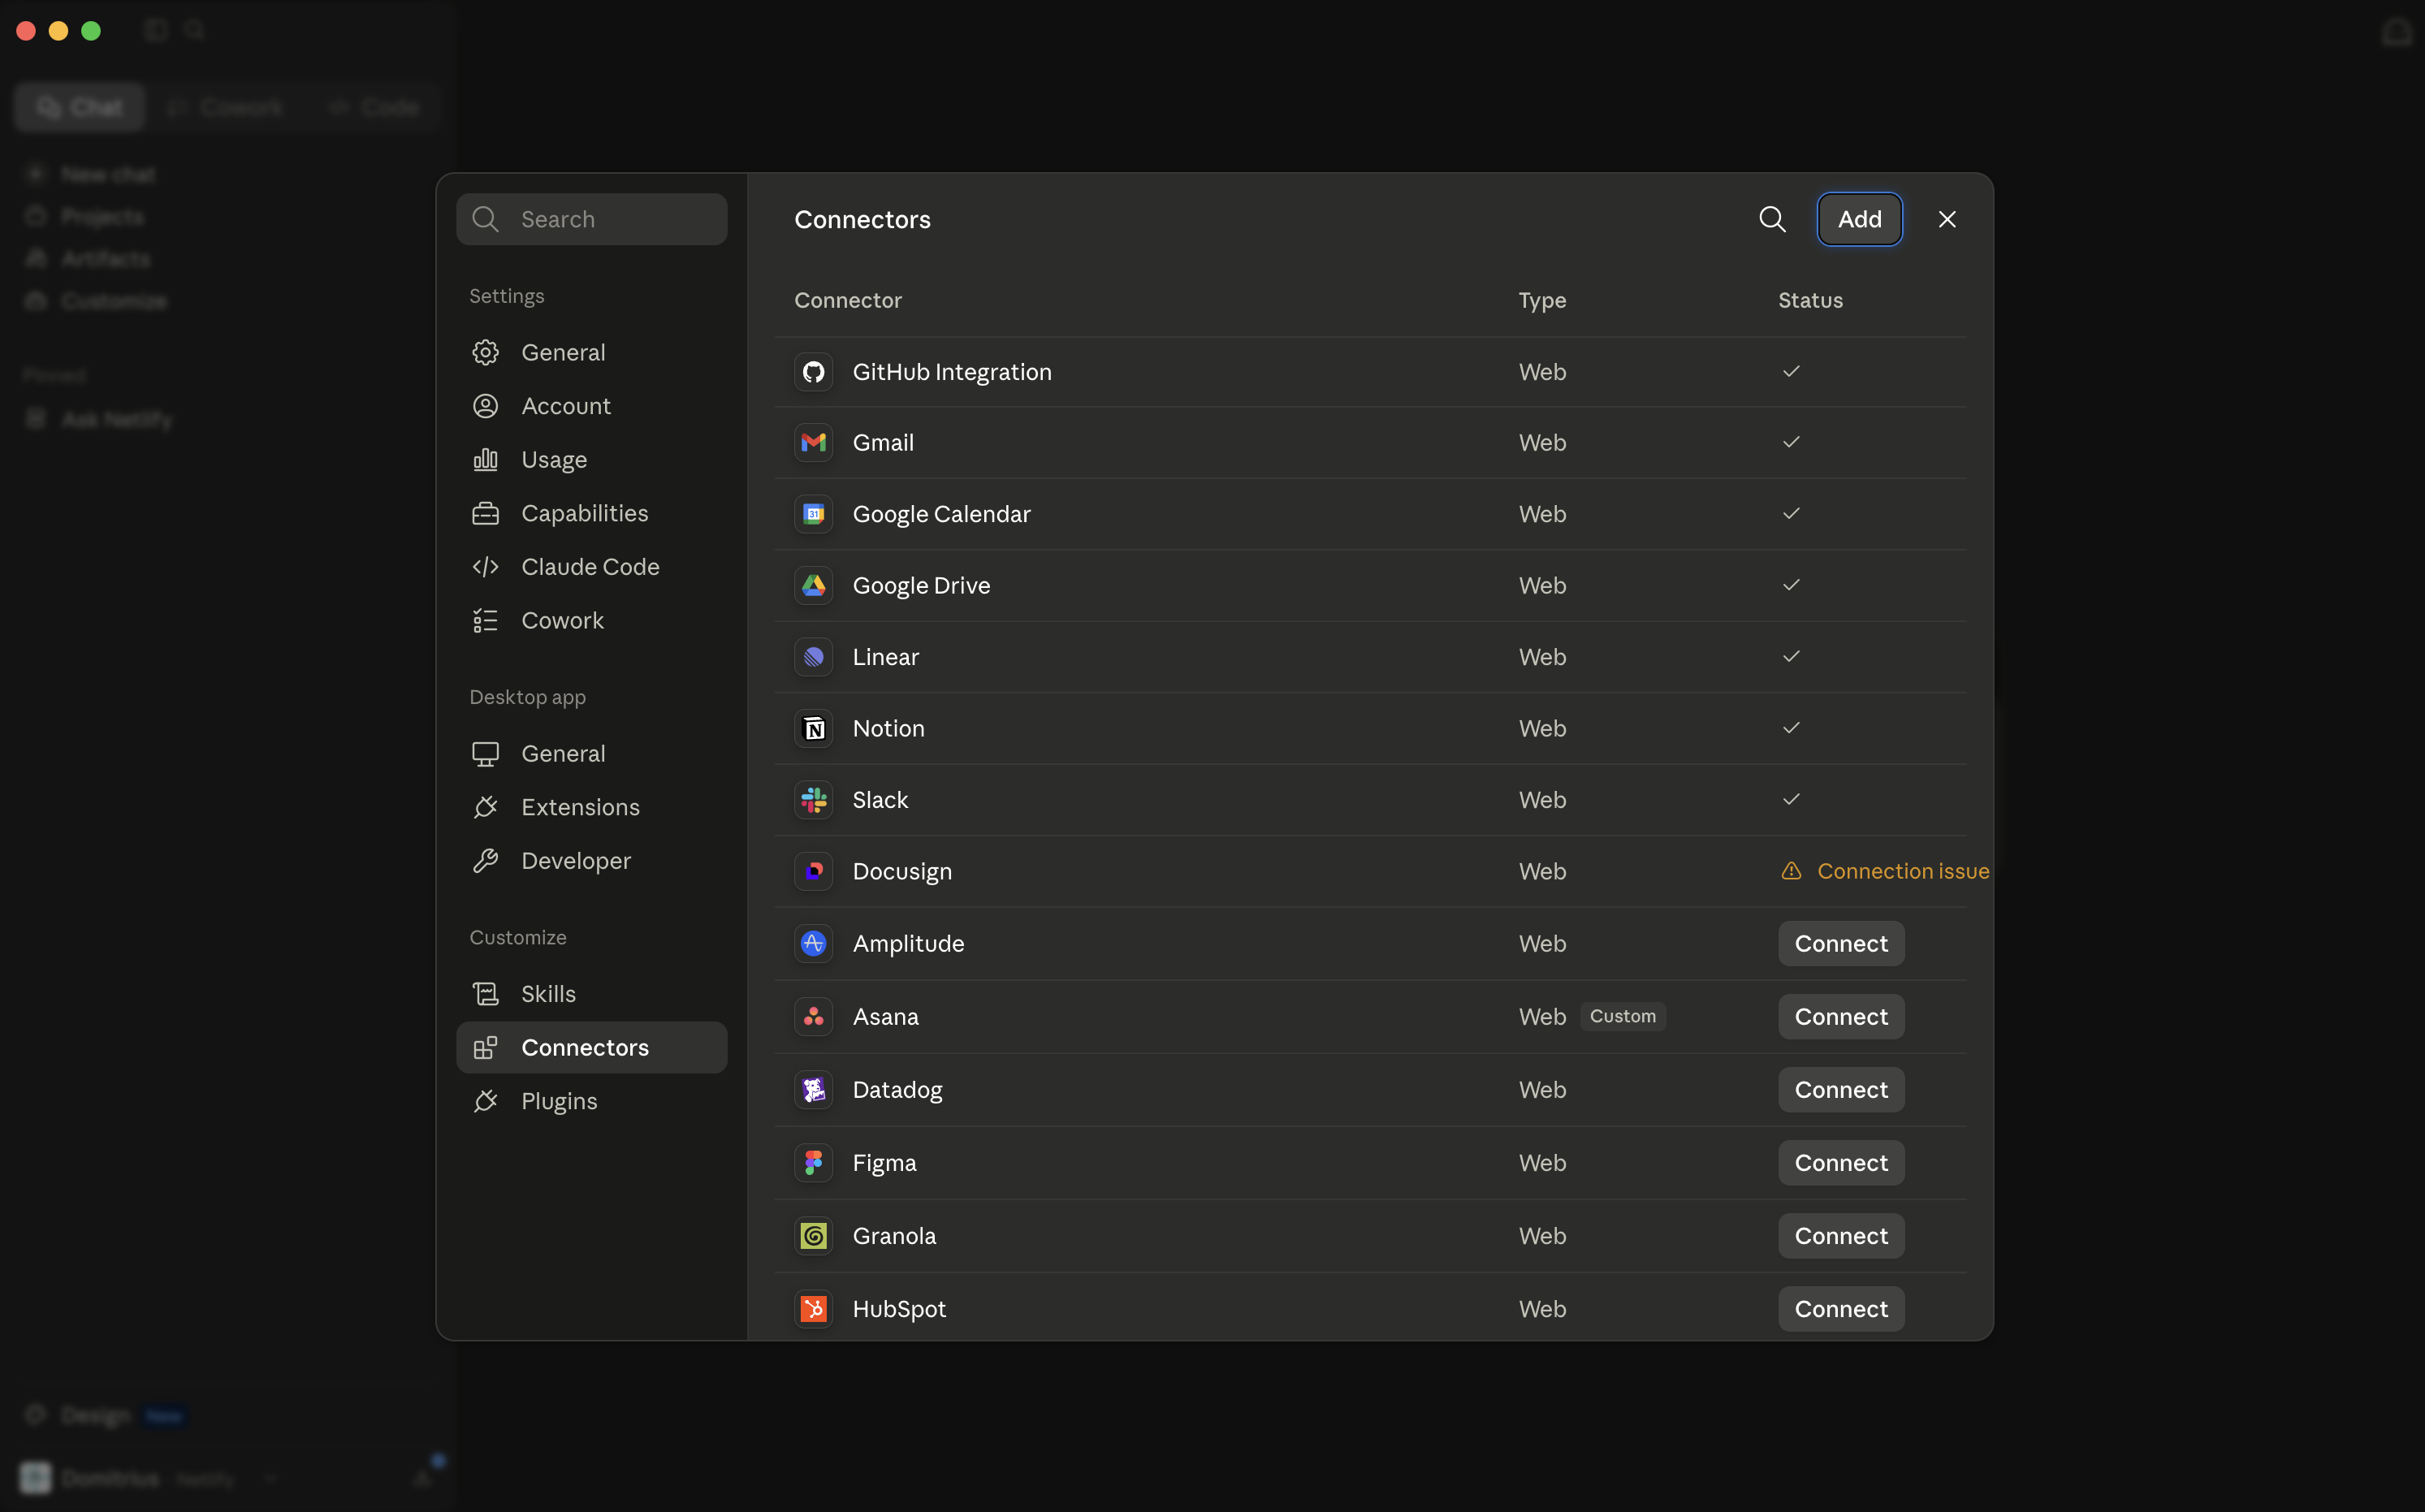Click the Google Drive connector icon

tap(813, 585)
